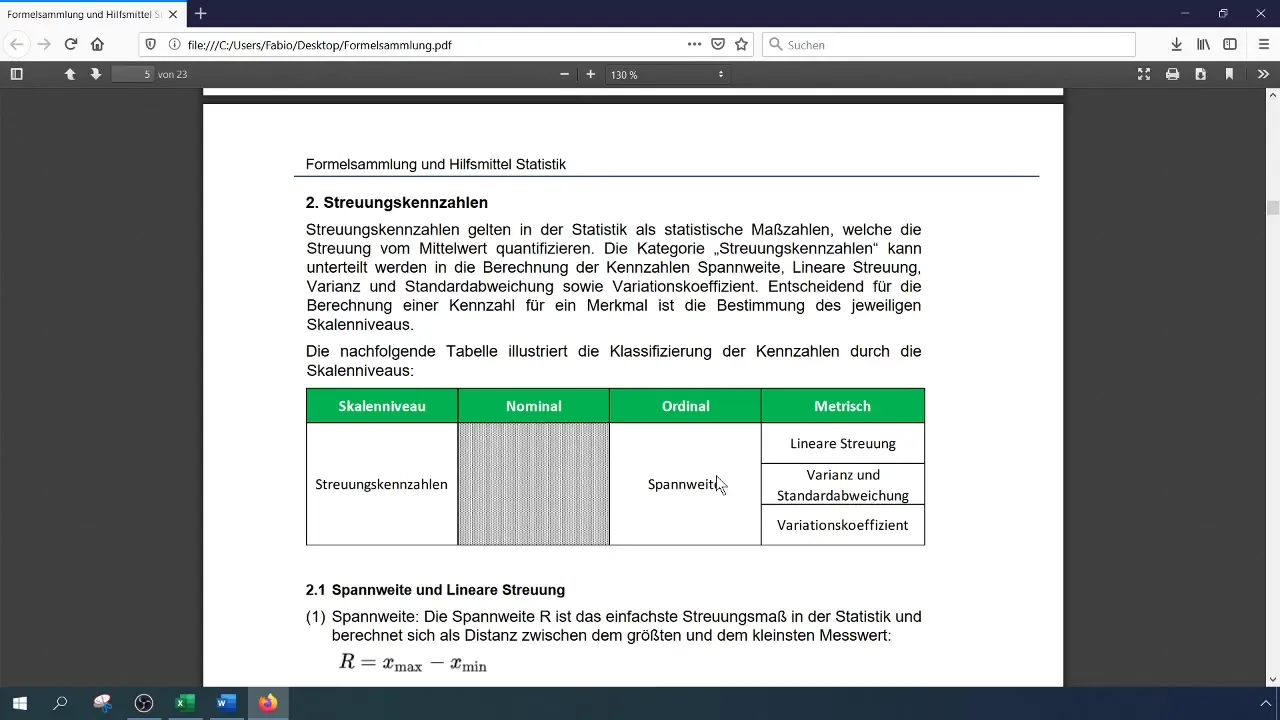Screen dimensions: 1280x720
Task: Toggle the PDF sidebar
Action: (x=16, y=74)
